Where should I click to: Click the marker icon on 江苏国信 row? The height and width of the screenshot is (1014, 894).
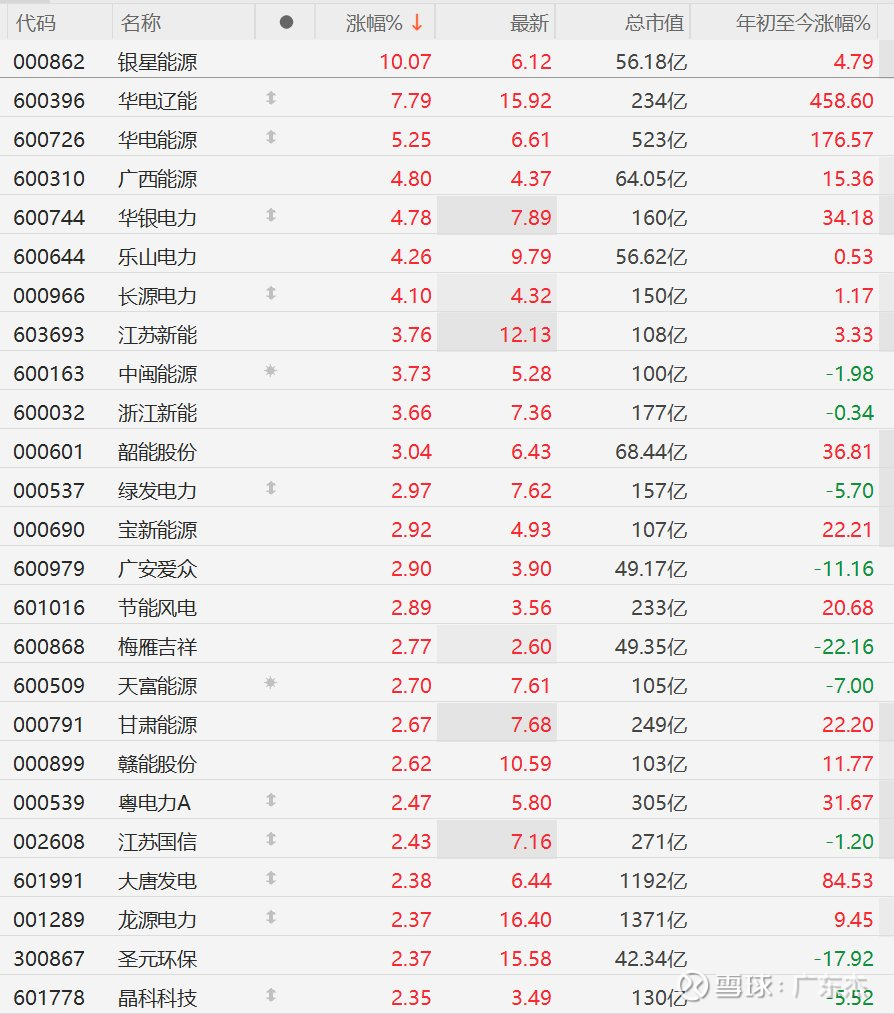[x=271, y=839]
